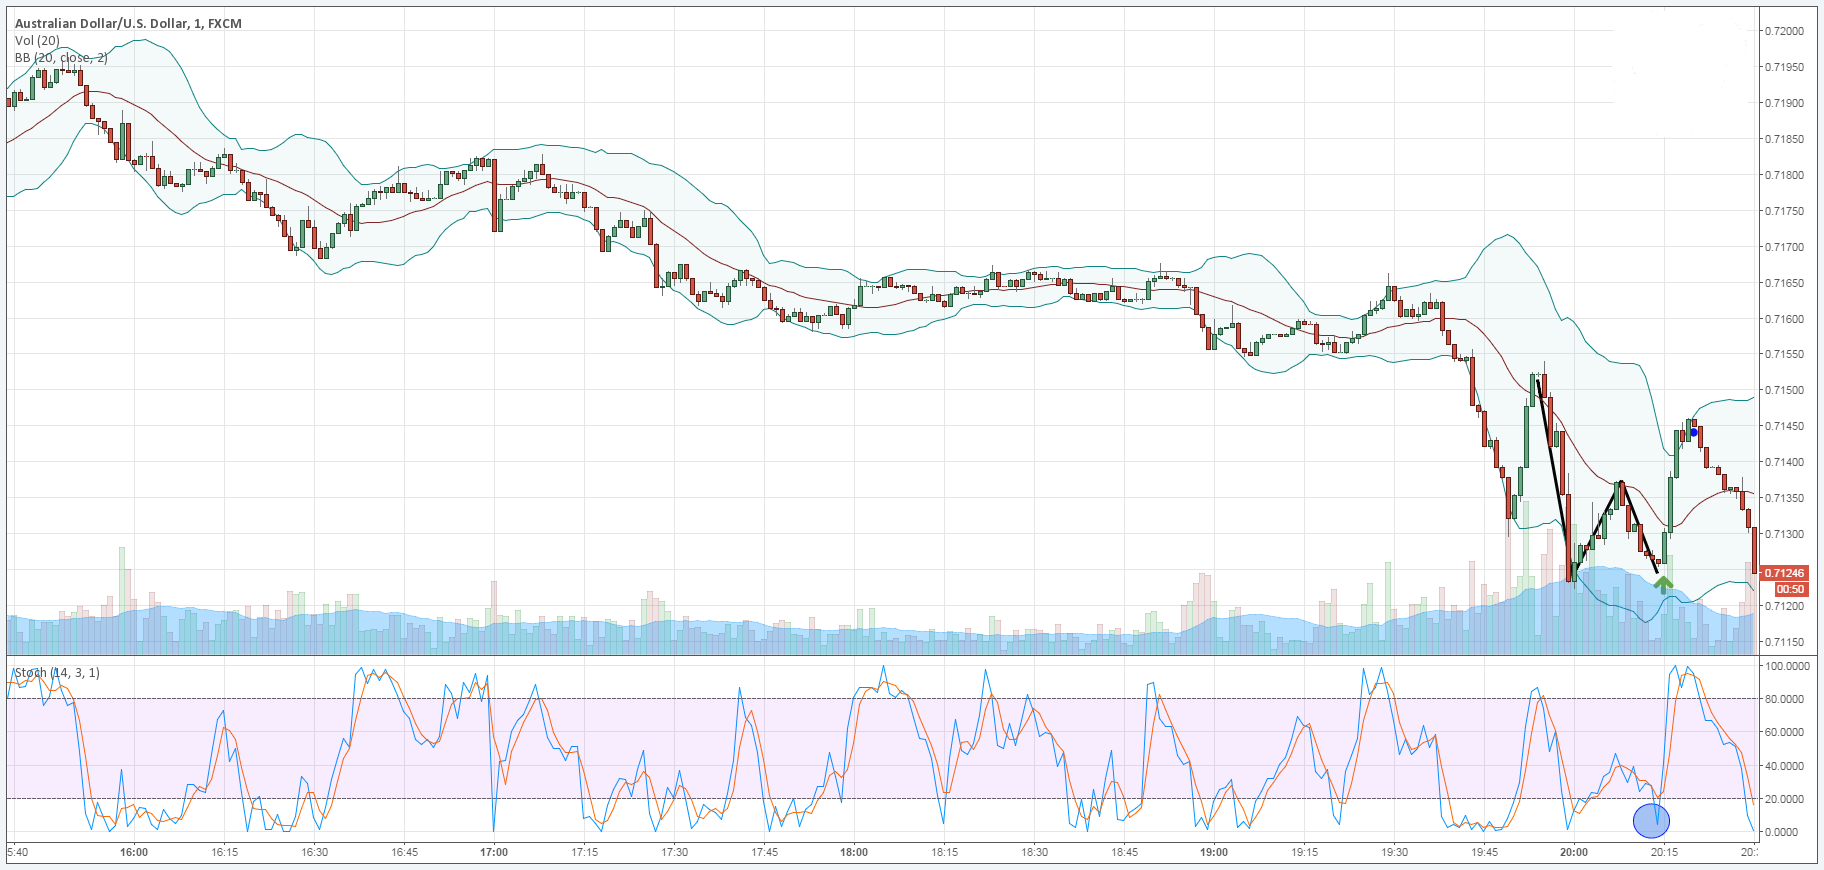1824x870 pixels.
Task: Click the red 0.71246 current price tag
Action: click(x=1783, y=573)
